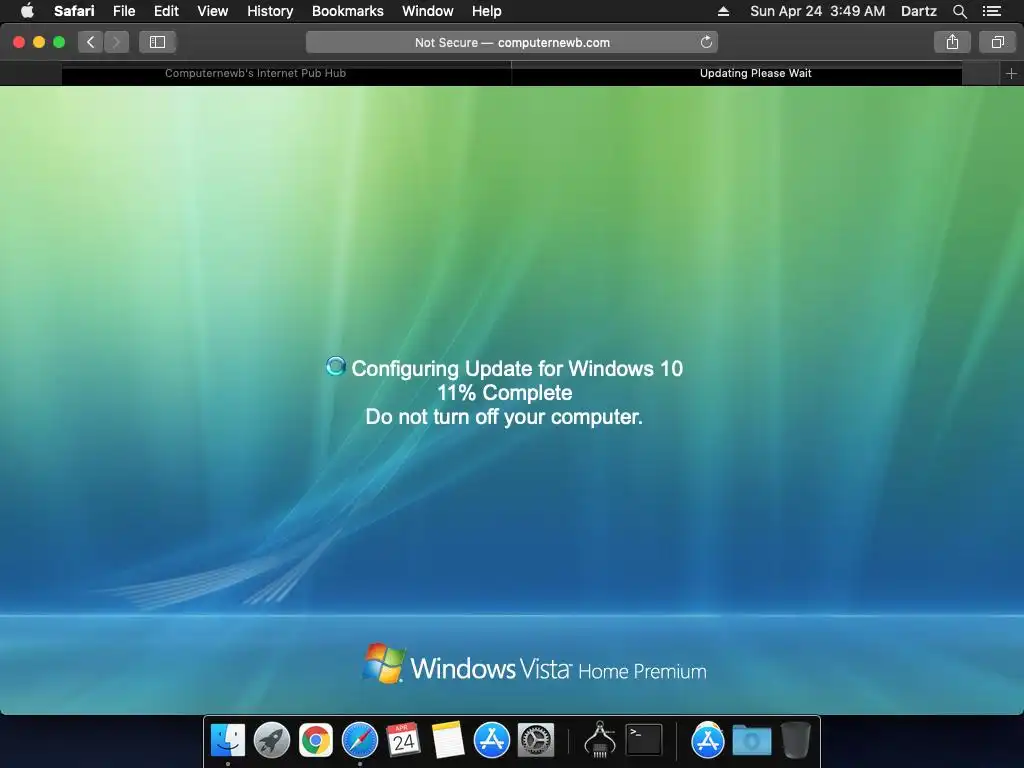This screenshot has height=768, width=1024.
Task: Open System Preferences gear in Dock
Action: (x=536, y=741)
